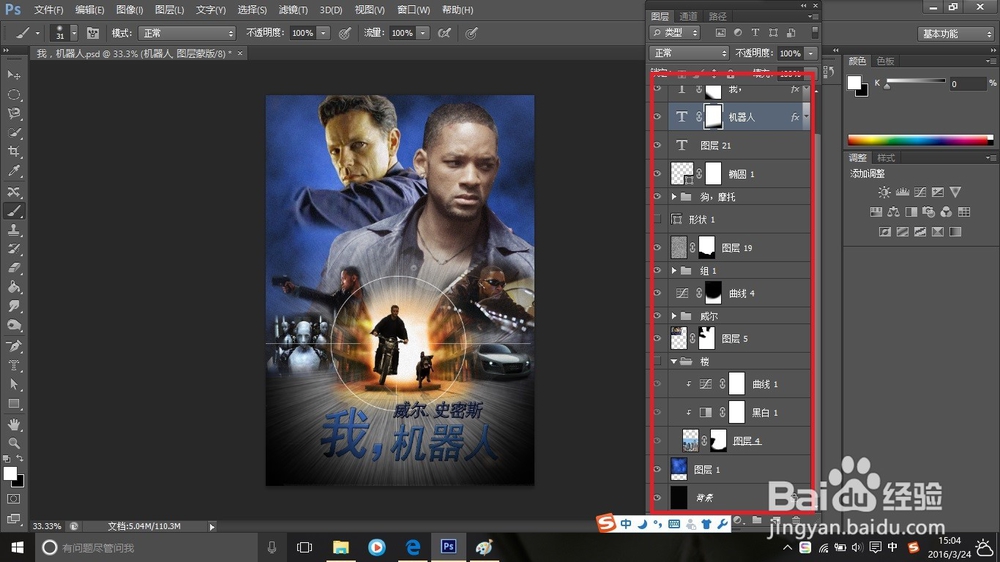Hide the 曲线 4 adjustment layer
This screenshot has width=1000, height=562.
[658, 293]
